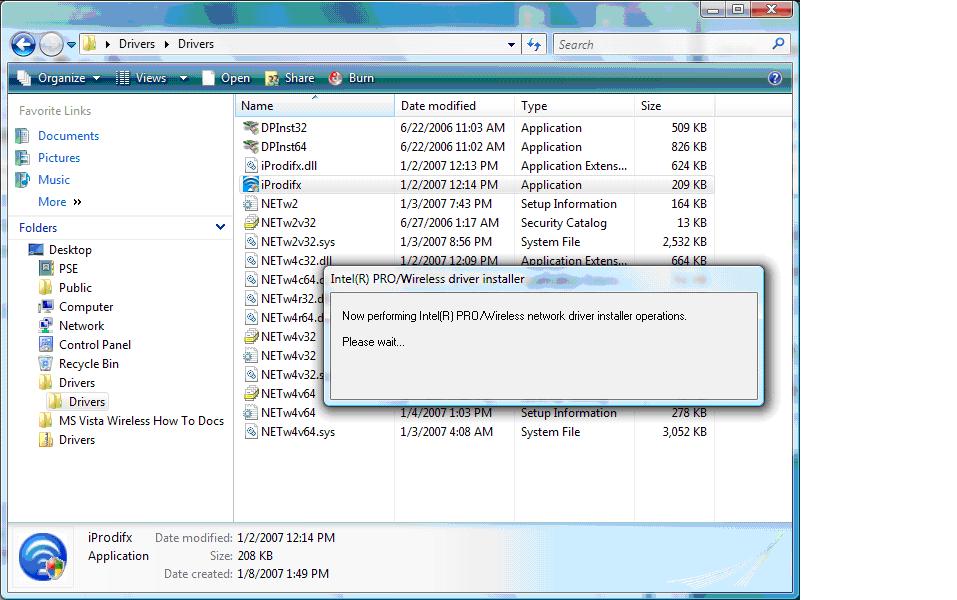Screen dimensions: 957x600
Task: Select the NETw2 setup information icon
Action: [251, 203]
